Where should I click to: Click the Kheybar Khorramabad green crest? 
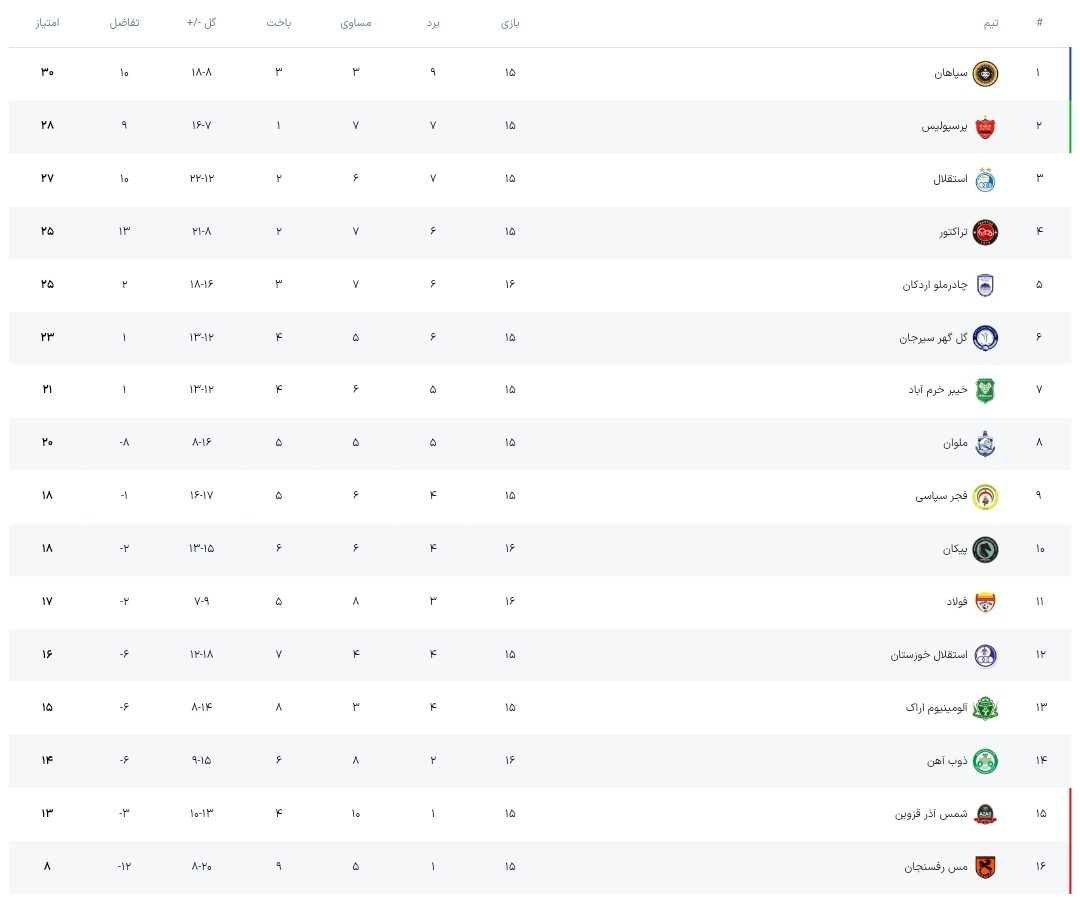click(x=986, y=390)
